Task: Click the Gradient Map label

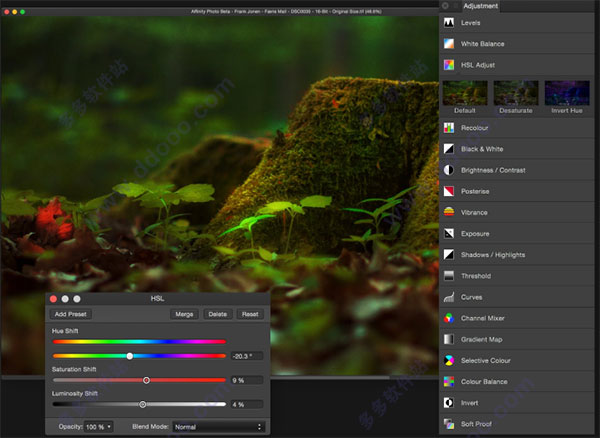Action: [x=481, y=339]
